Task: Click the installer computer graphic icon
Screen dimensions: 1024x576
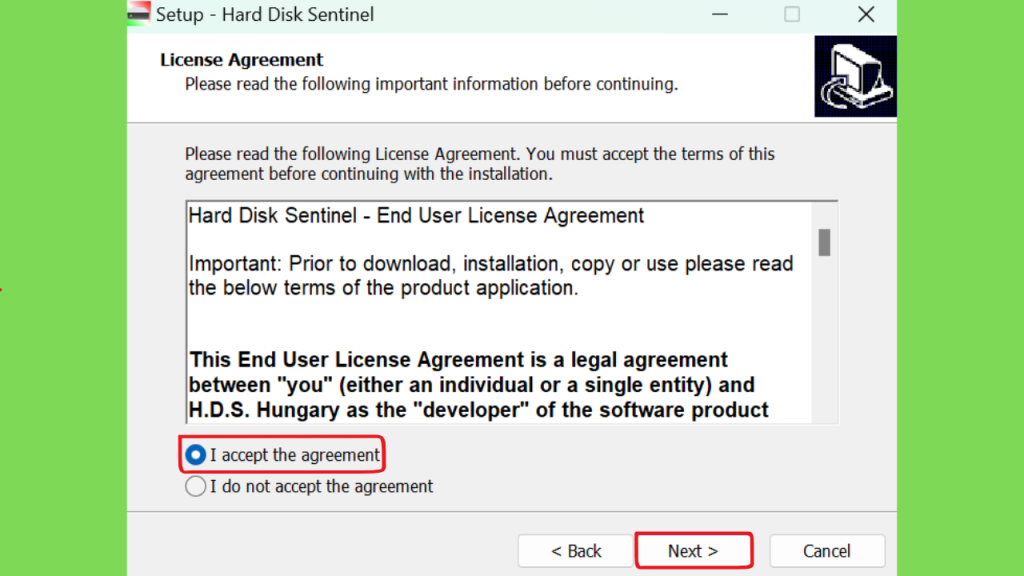Action: (x=855, y=76)
